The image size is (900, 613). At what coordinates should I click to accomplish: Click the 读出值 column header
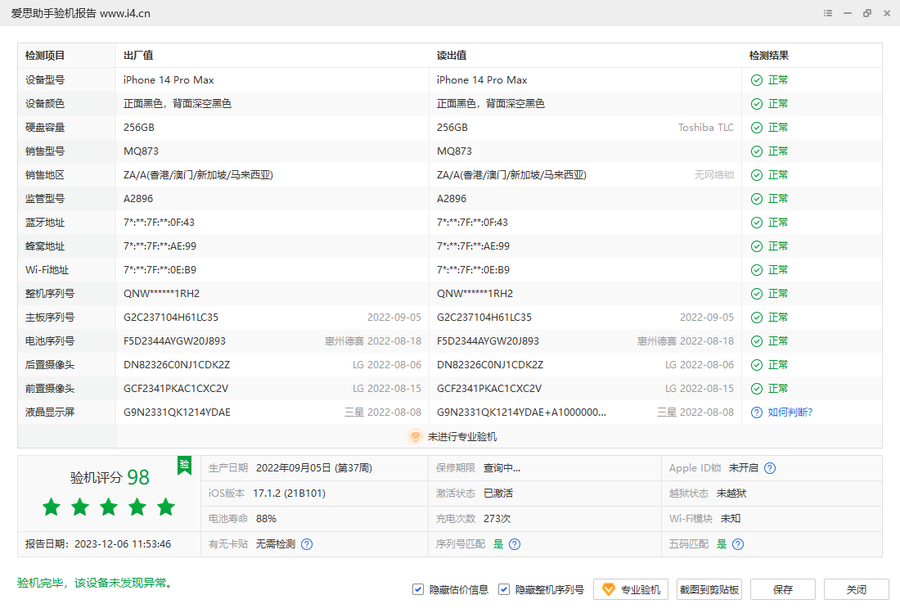pos(452,56)
